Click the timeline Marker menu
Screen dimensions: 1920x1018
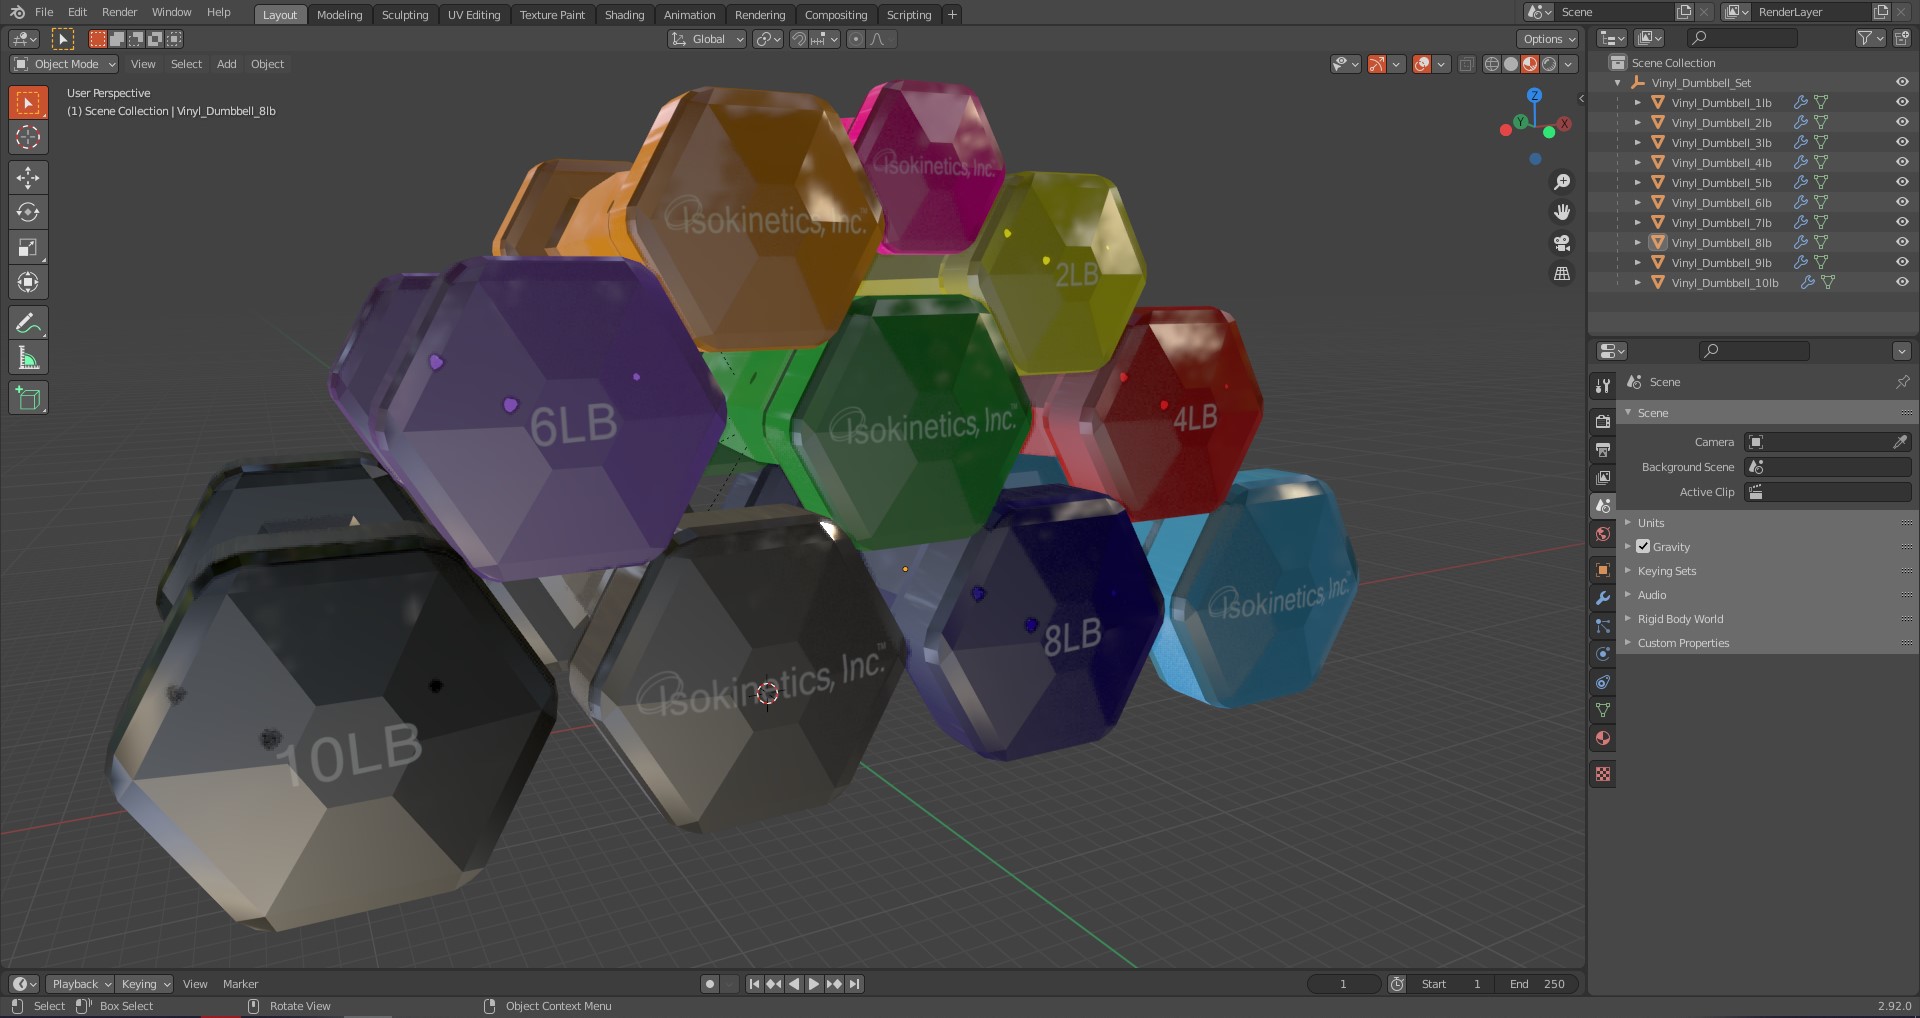[240, 984]
